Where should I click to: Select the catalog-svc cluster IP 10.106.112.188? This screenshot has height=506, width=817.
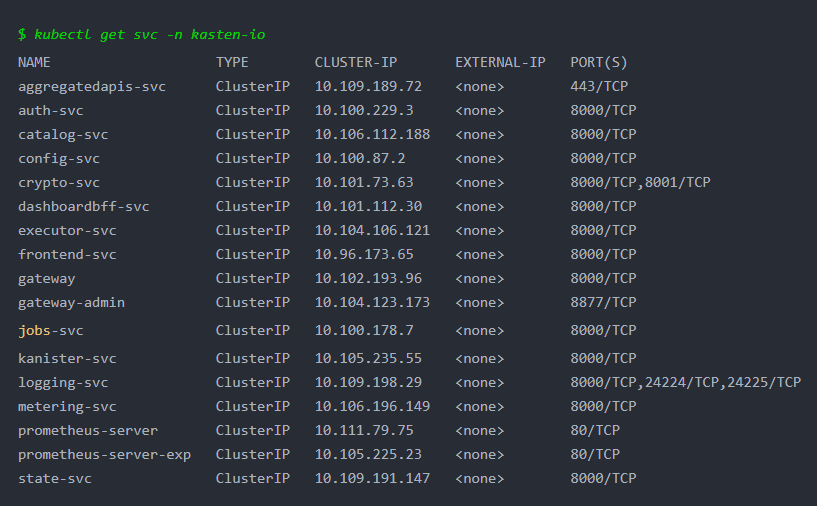[372, 134]
